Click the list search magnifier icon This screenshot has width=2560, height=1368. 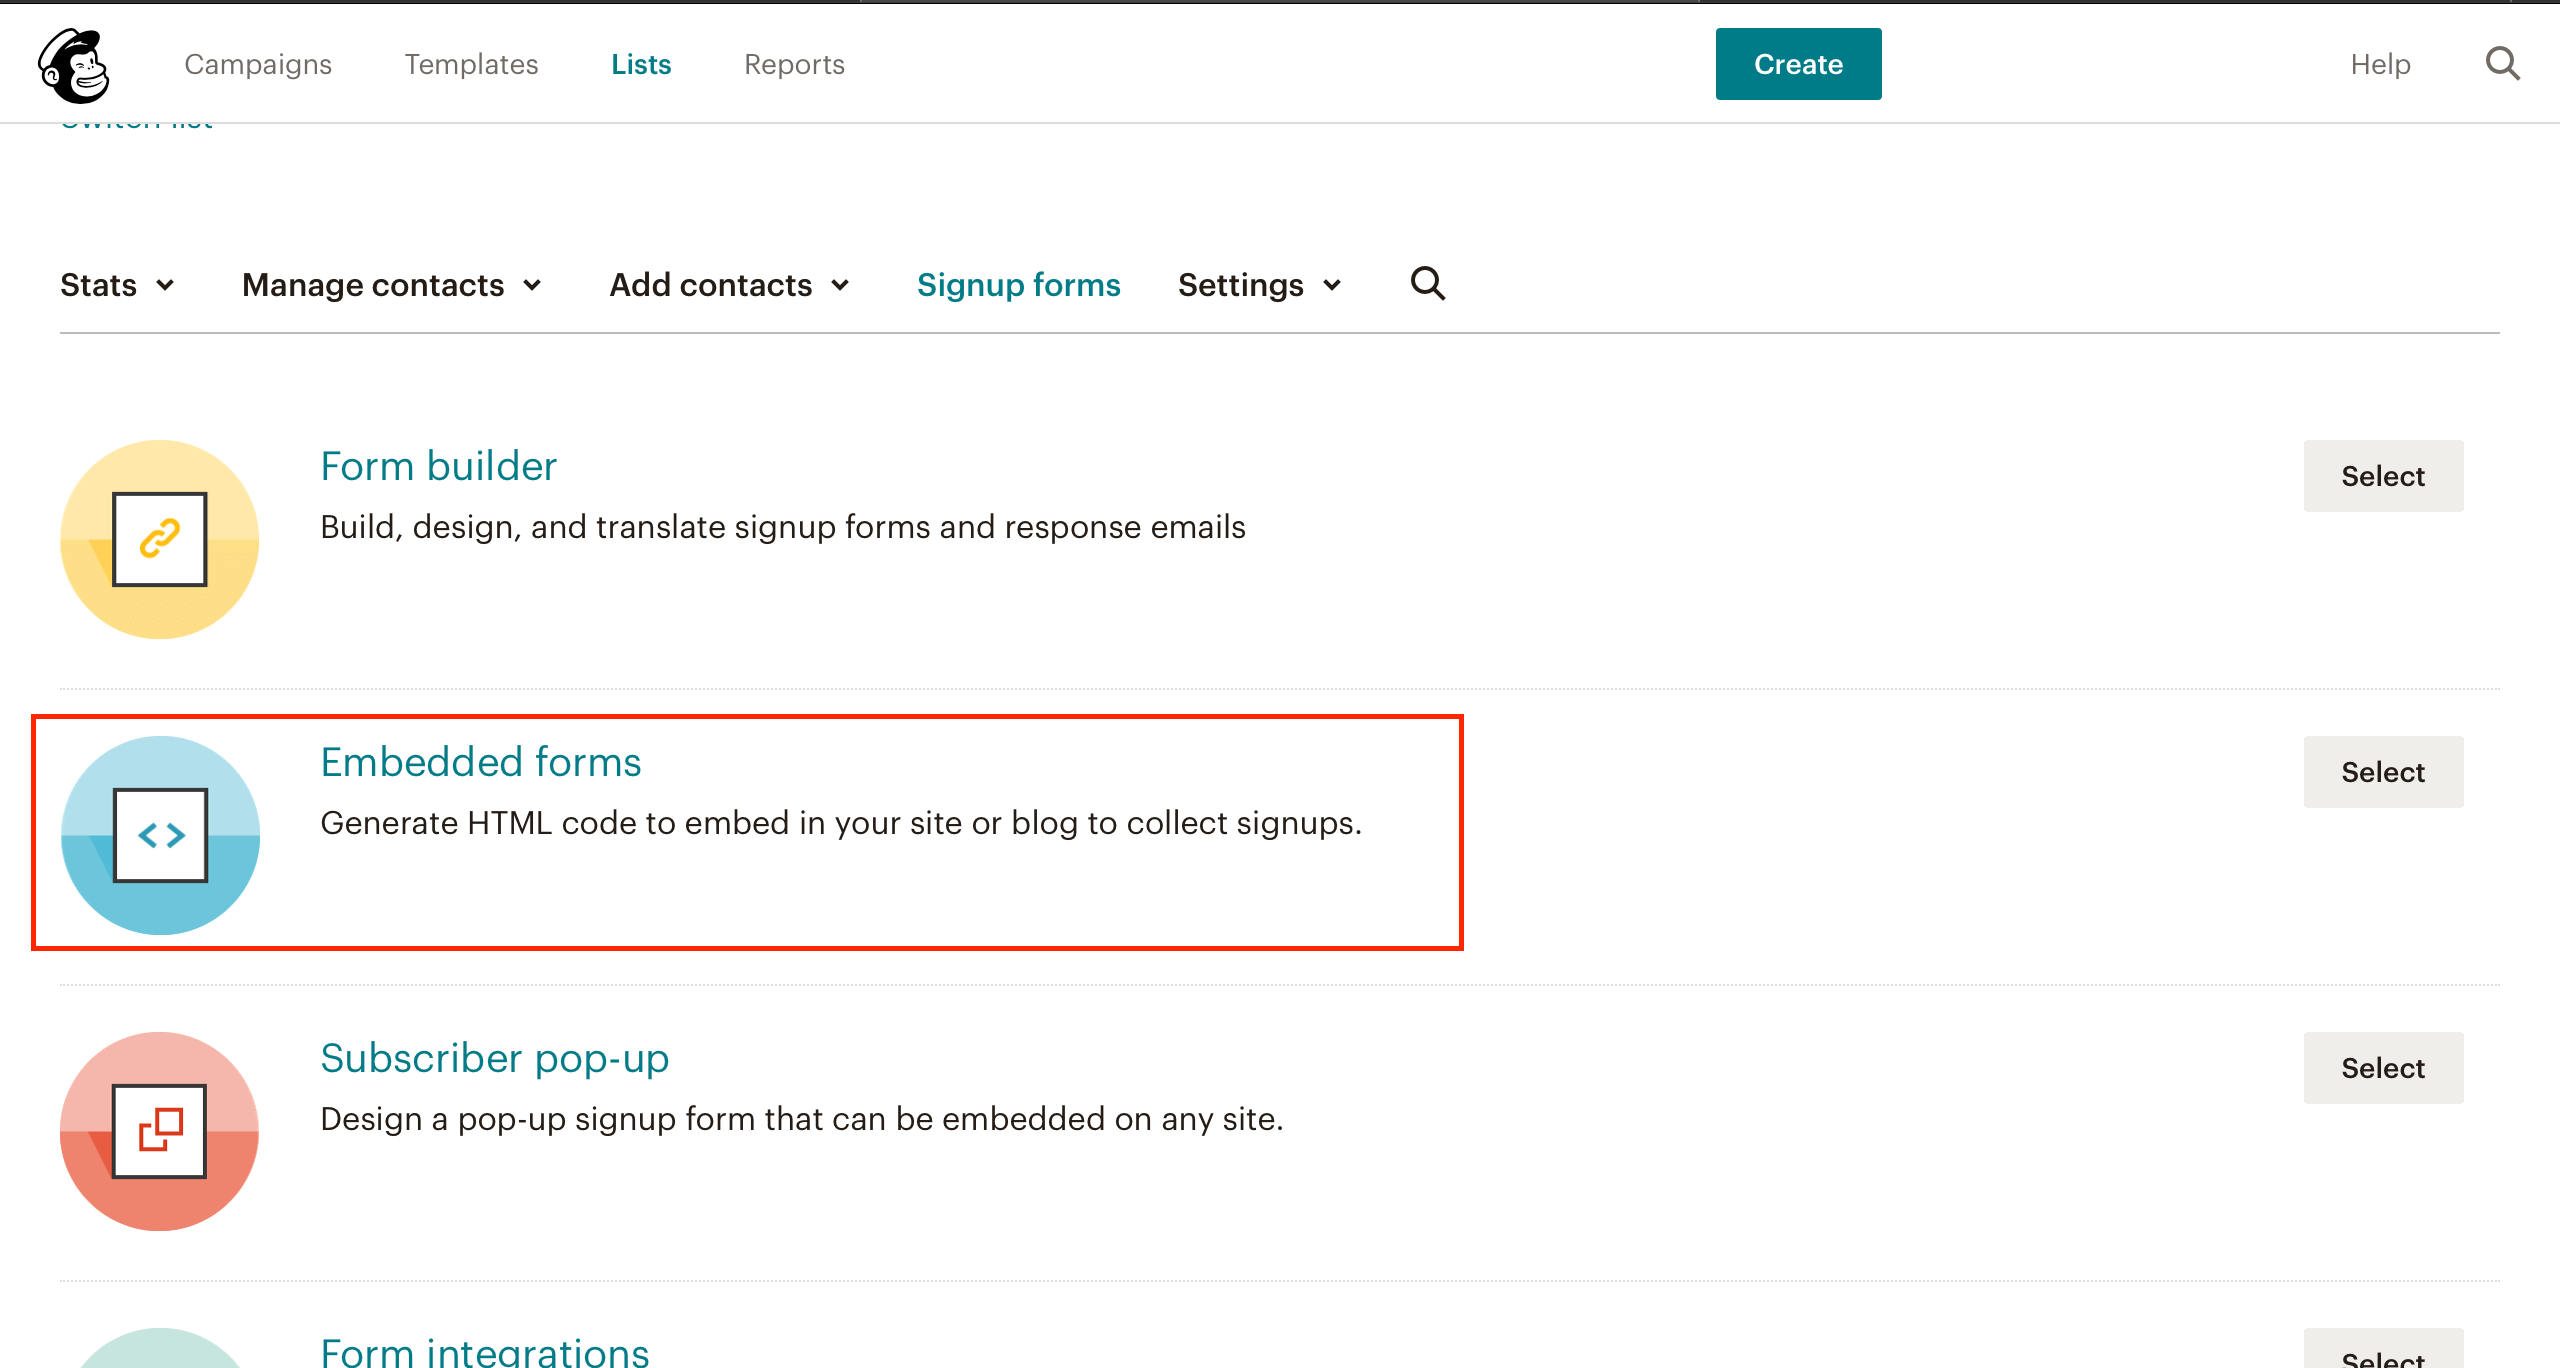coord(1427,284)
